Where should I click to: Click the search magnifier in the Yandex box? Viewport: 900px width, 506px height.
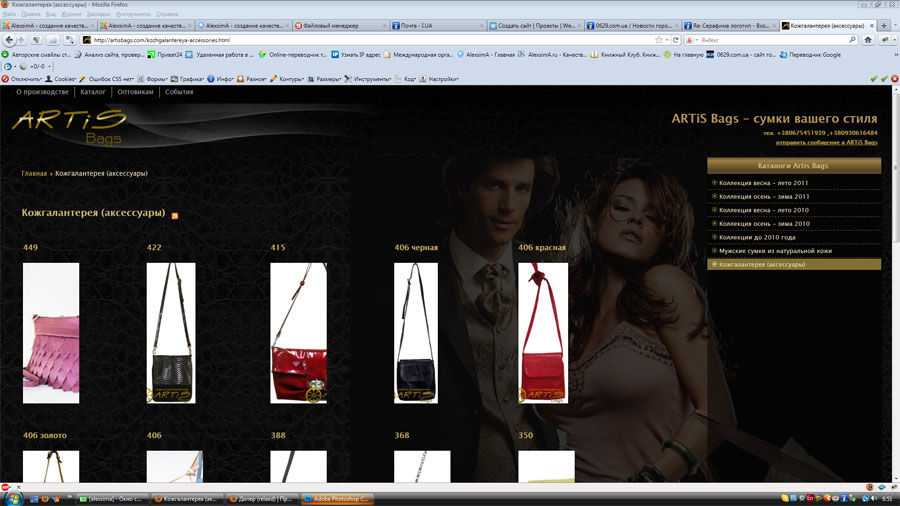click(852, 40)
